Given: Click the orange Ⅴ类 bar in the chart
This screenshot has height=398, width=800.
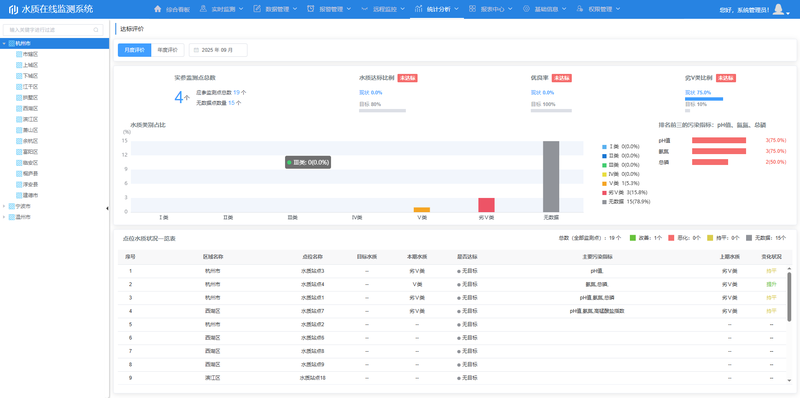Looking at the screenshot, I should (421, 210).
